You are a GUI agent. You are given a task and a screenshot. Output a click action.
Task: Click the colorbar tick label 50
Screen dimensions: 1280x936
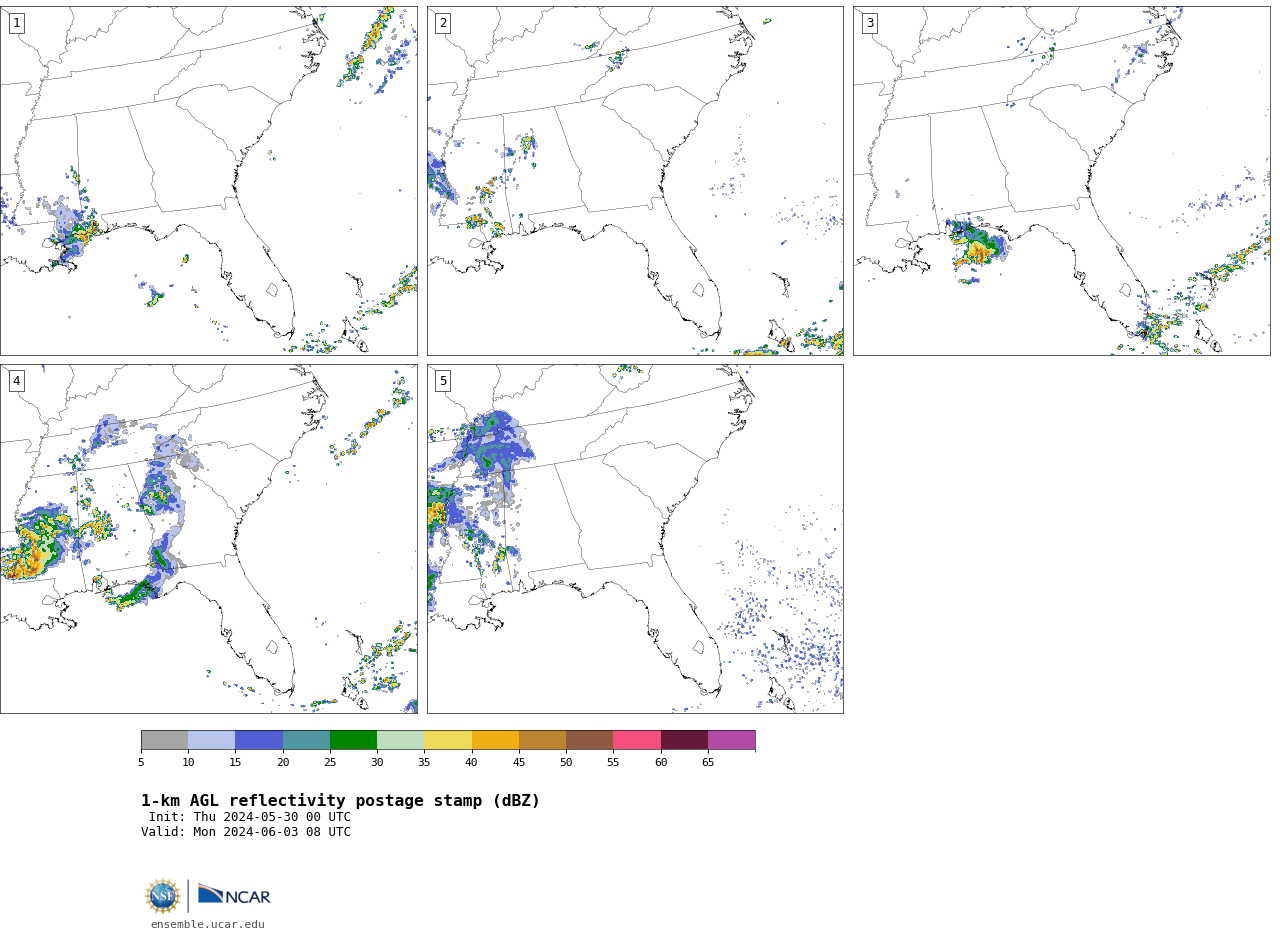pyautogui.click(x=566, y=762)
